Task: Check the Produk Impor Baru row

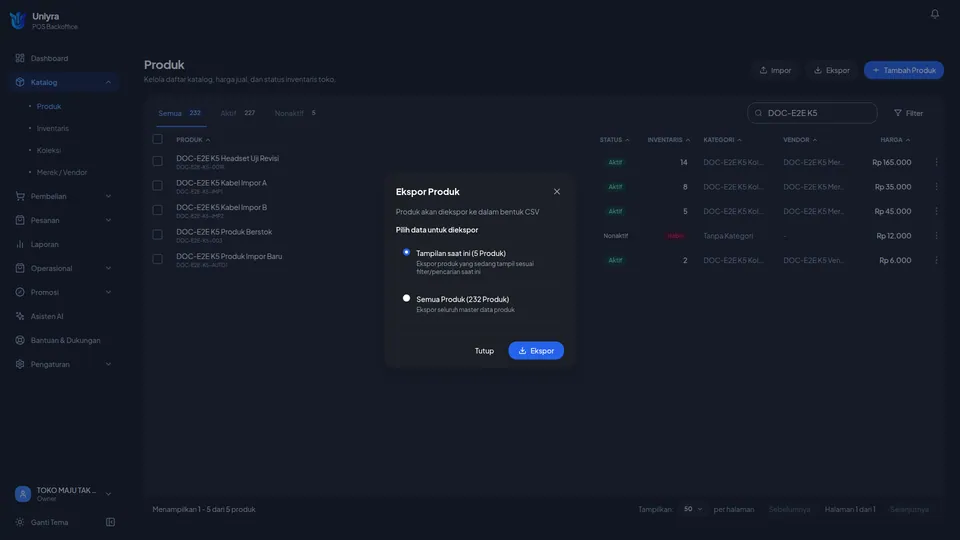Action: (x=157, y=259)
